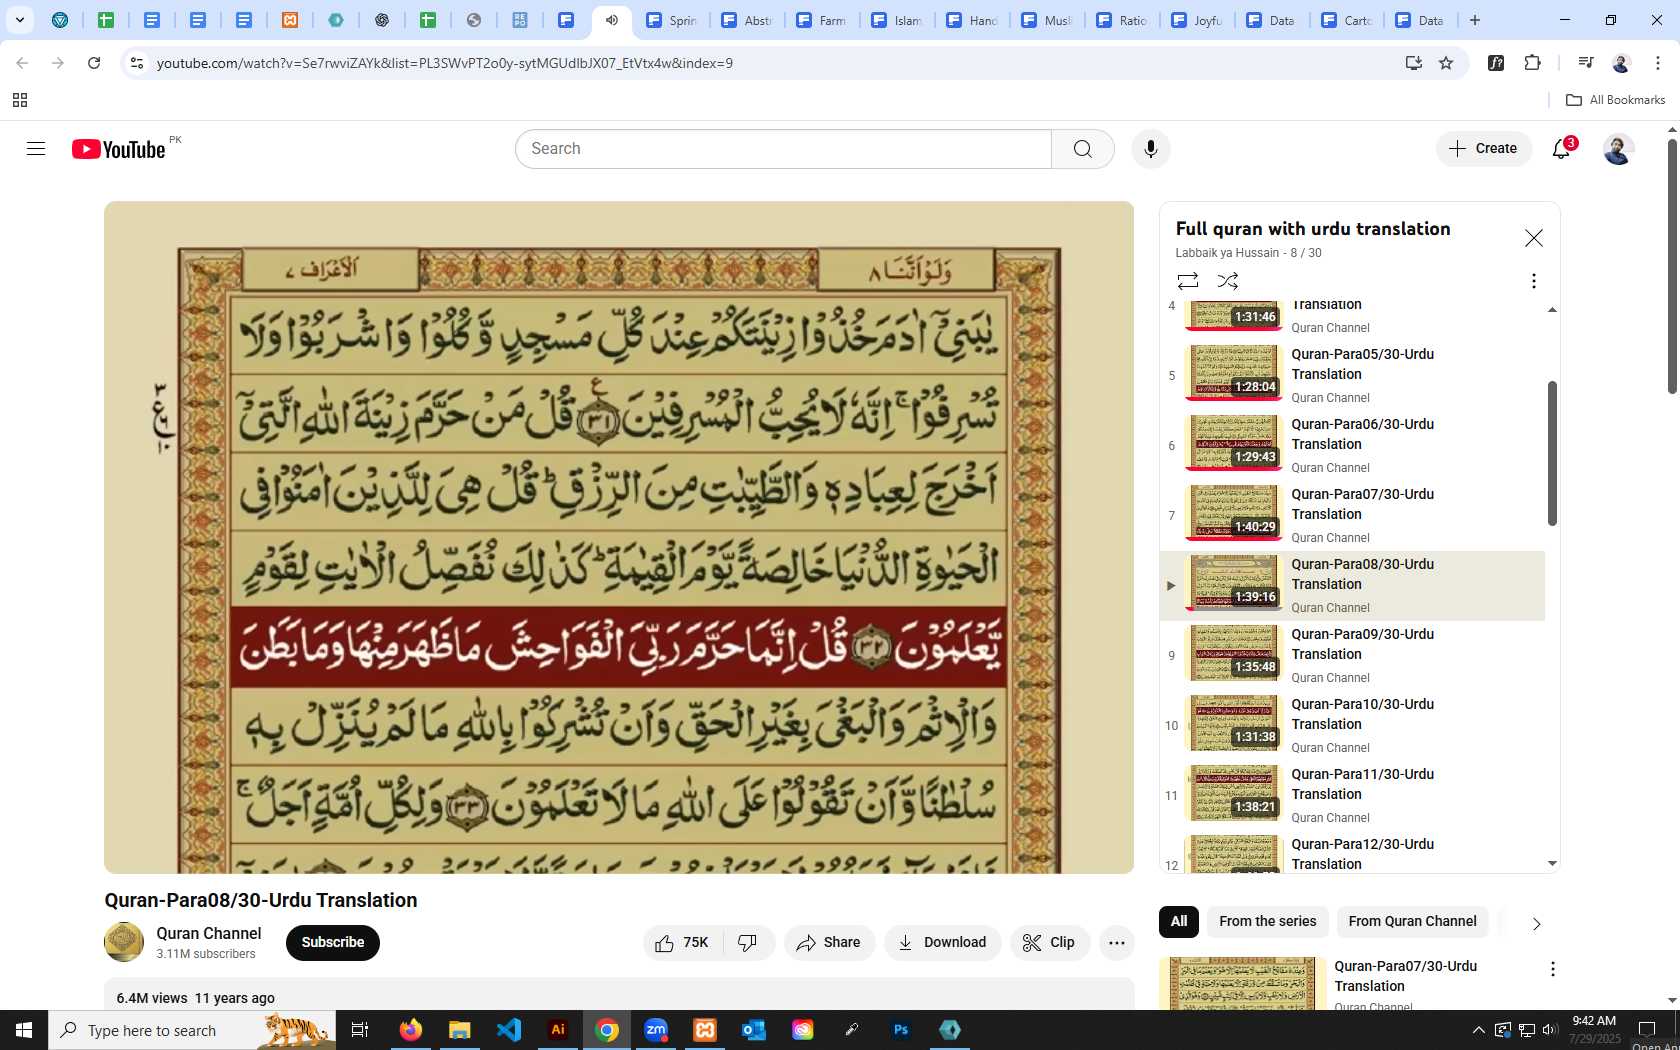Switch to the Islam tab
Image resolution: width=1680 pixels, height=1050 pixels.
(897, 20)
